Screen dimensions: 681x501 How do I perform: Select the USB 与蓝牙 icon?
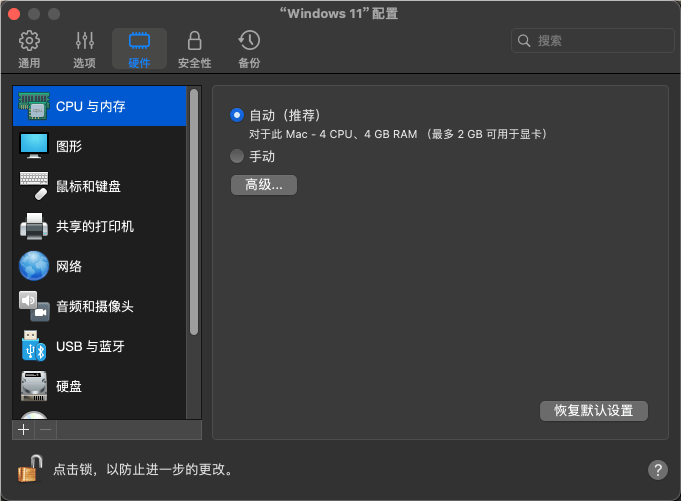[x=34, y=346]
